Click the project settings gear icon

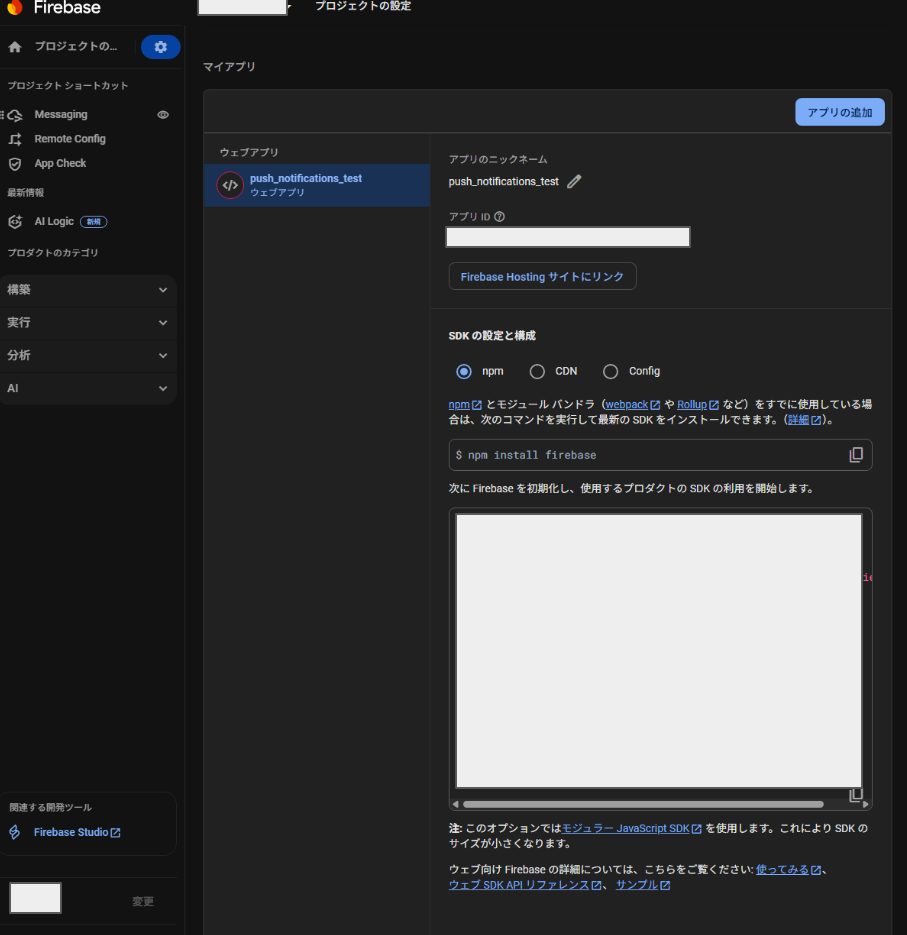[160, 47]
